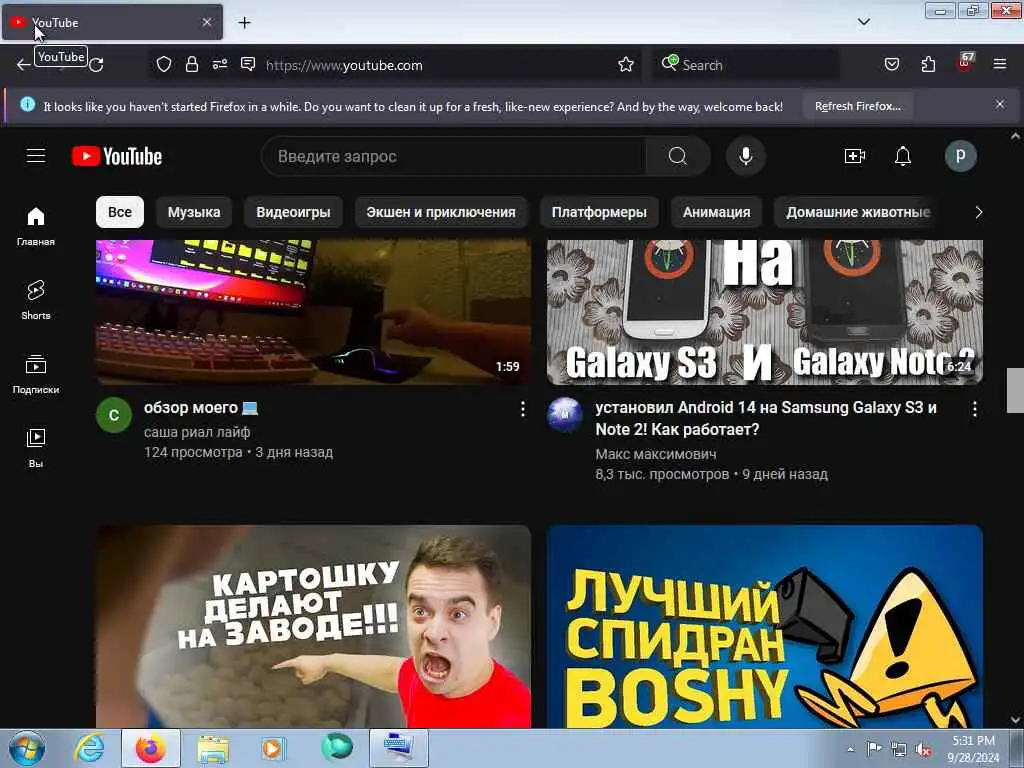Open site permissions icon in address bar

(219, 64)
